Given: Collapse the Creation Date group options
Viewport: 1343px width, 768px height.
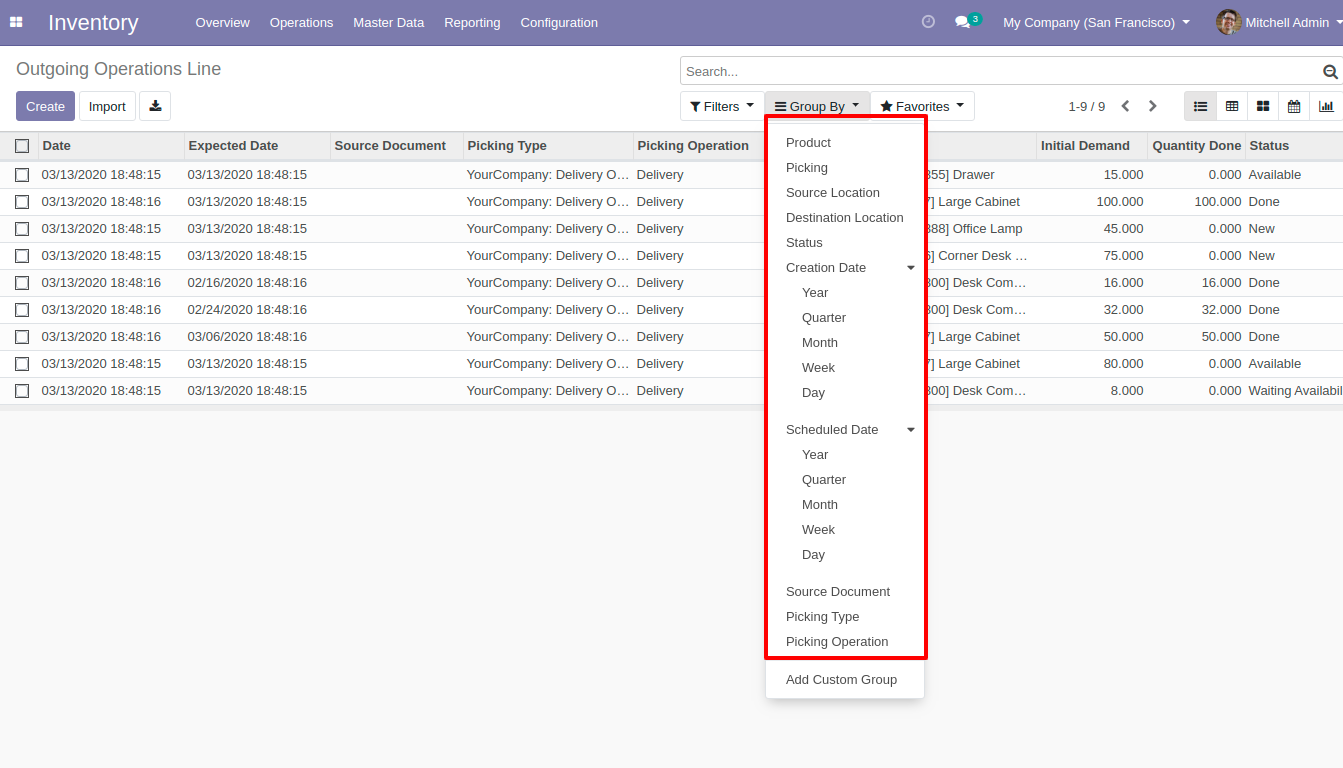Looking at the screenshot, I should (845, 268).
